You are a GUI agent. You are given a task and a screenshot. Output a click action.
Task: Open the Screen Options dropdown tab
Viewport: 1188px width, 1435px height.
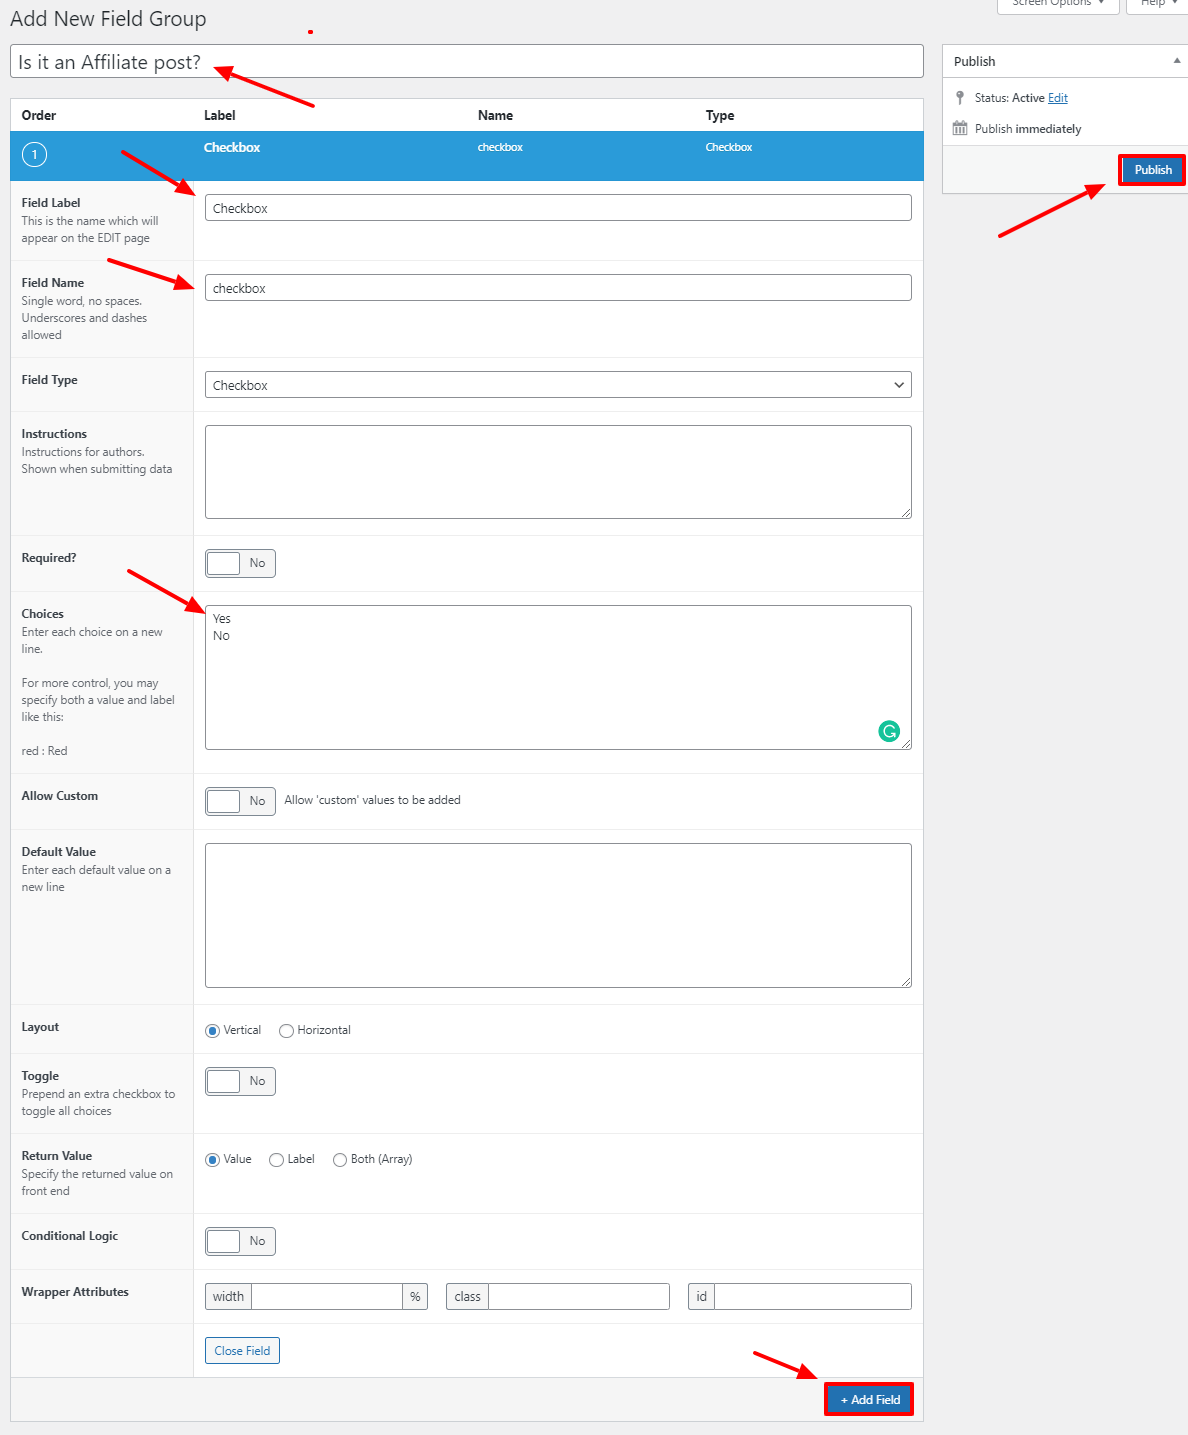tap(1057, 4)
